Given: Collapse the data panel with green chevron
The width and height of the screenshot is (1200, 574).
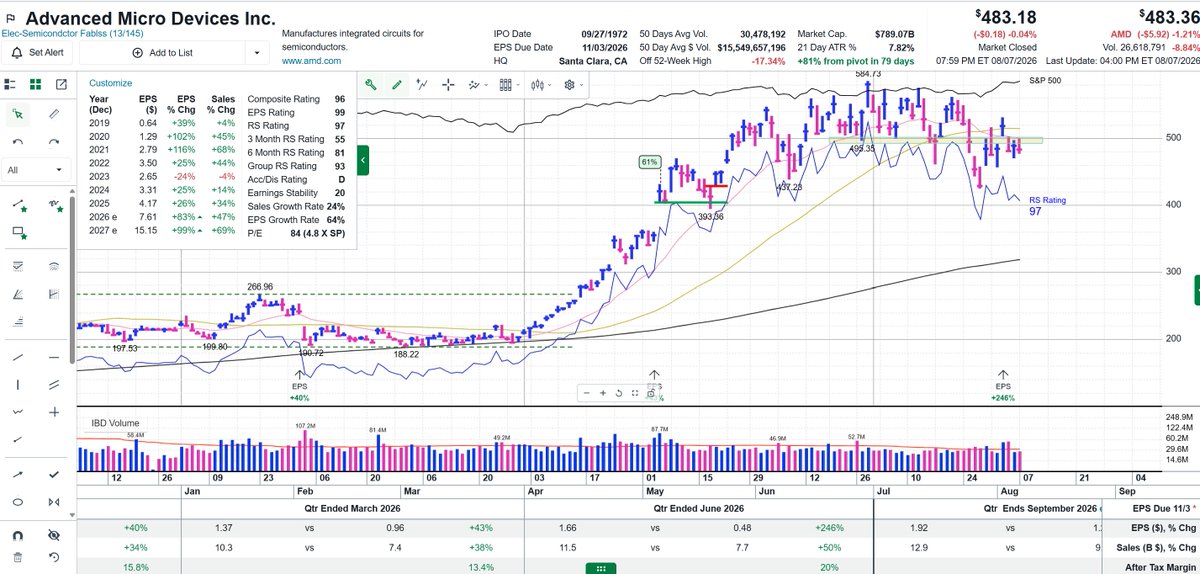Looking at the screenshot, I should [364, 161].
